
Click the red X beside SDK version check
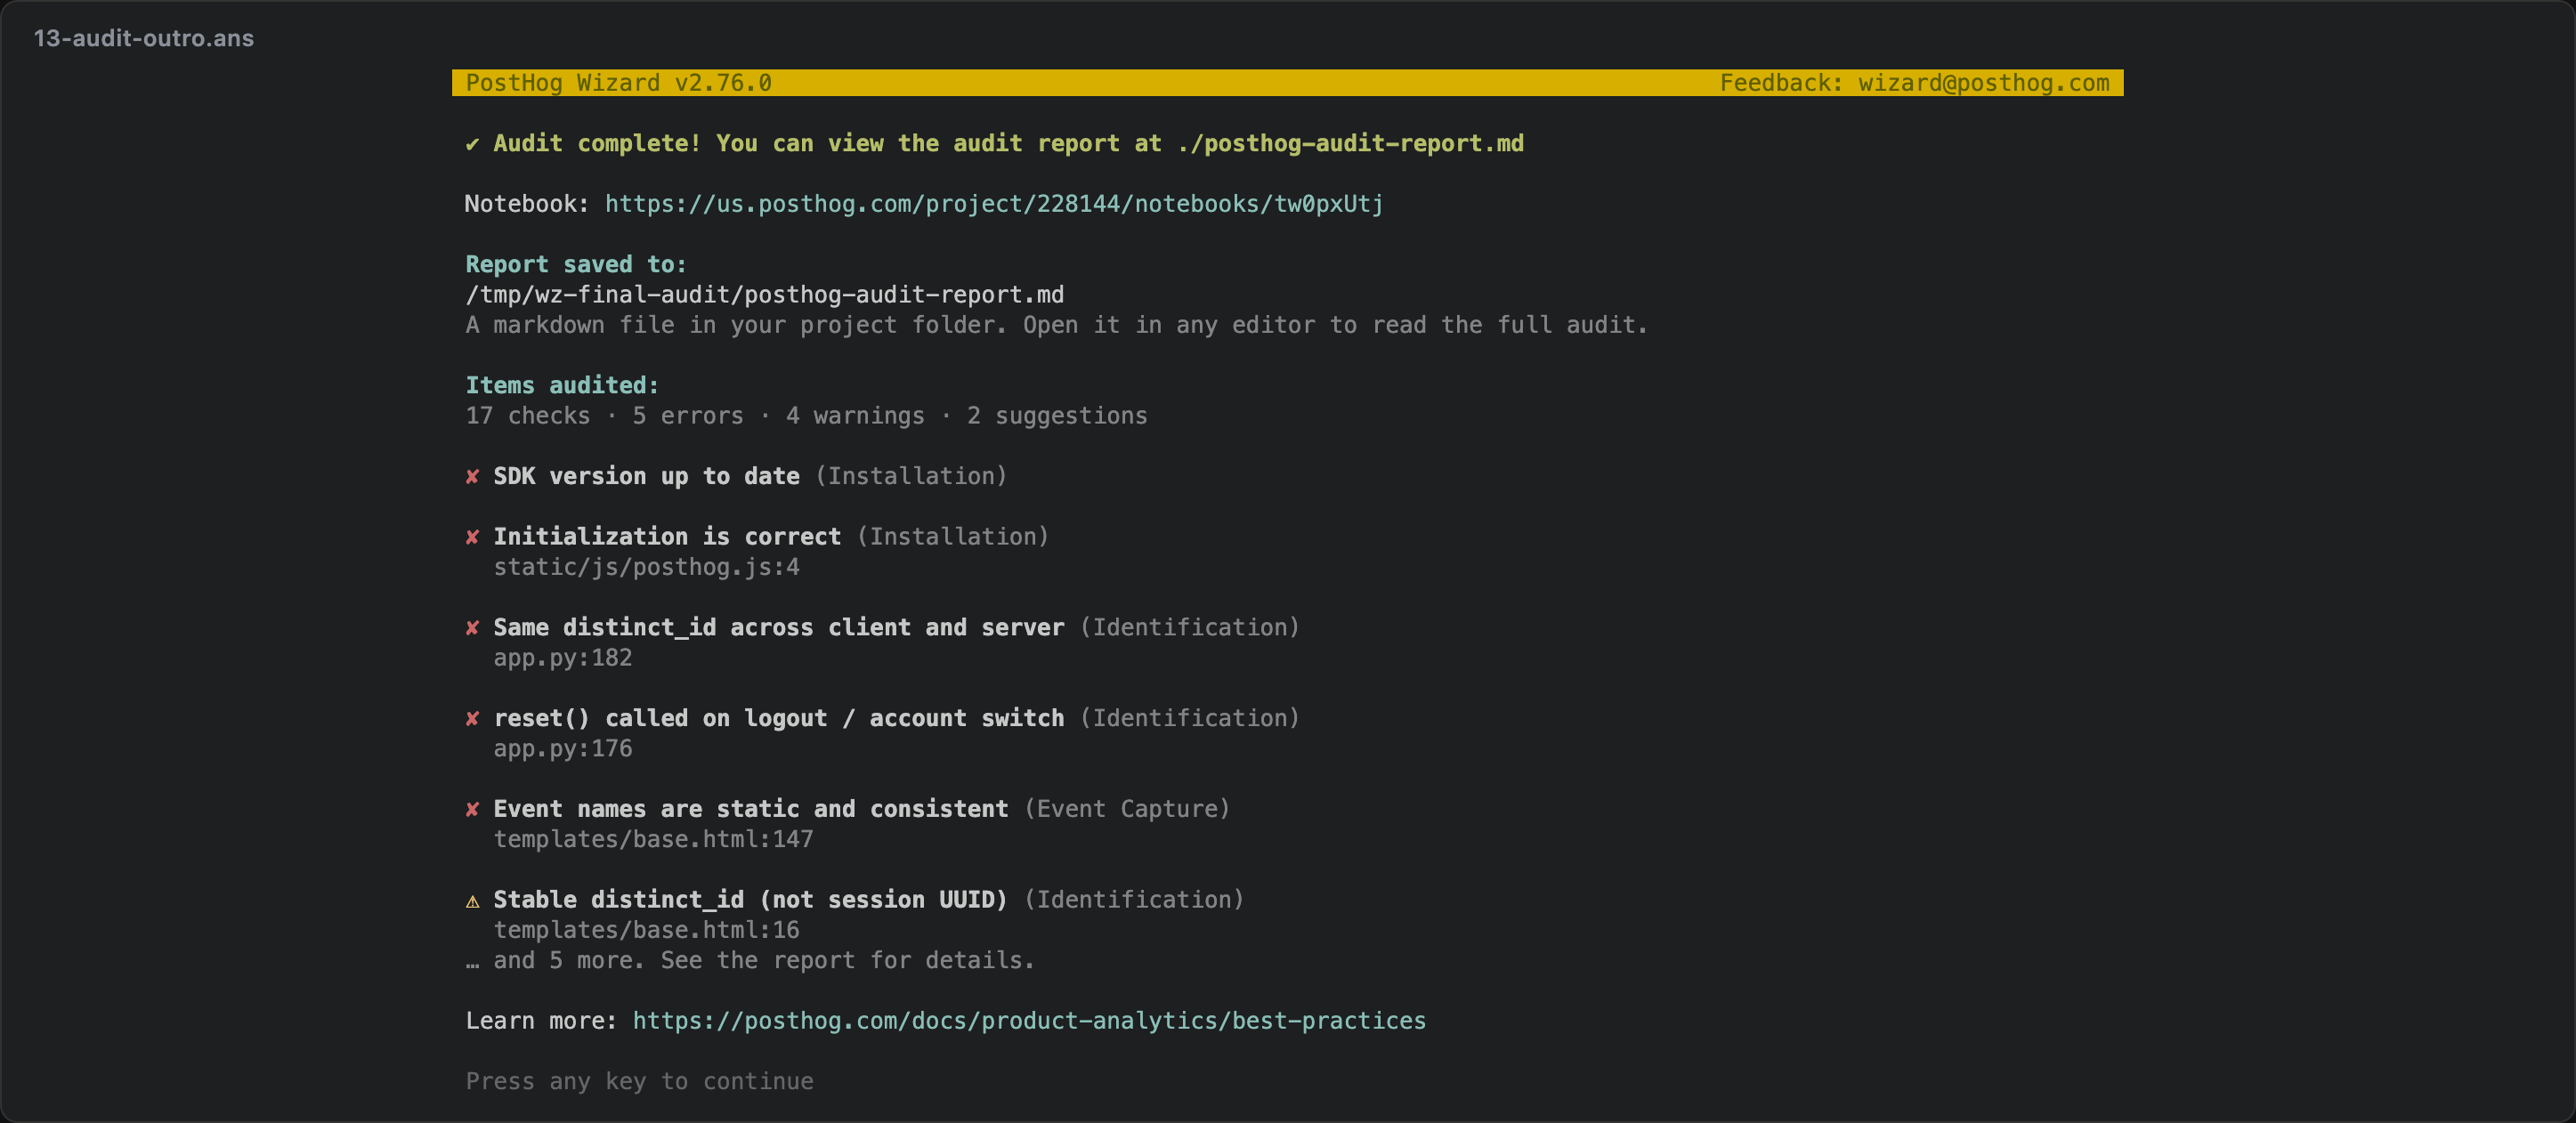point(472,477)
